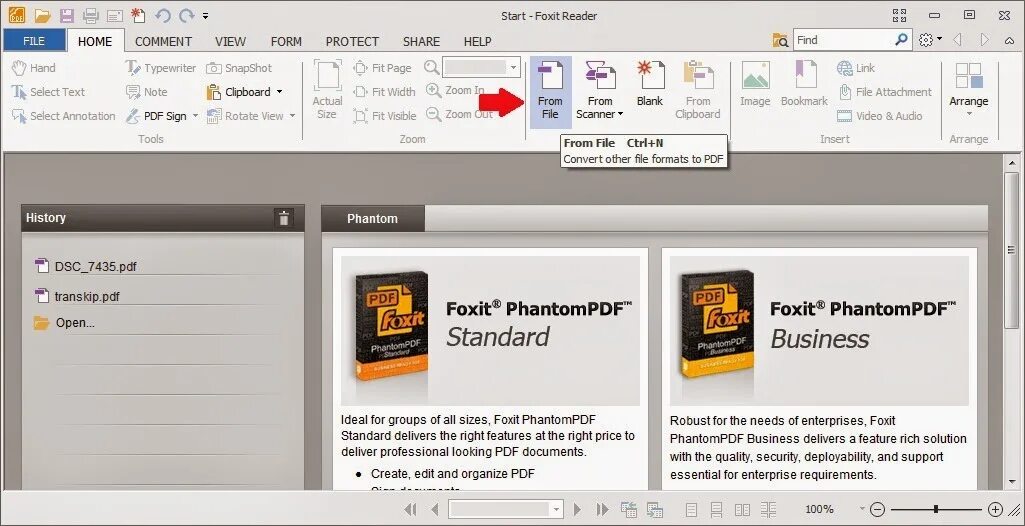Viewport: 1025px width, 526px height.
Task: Choose the Select Annotation tool
Action: click(63, 116)
